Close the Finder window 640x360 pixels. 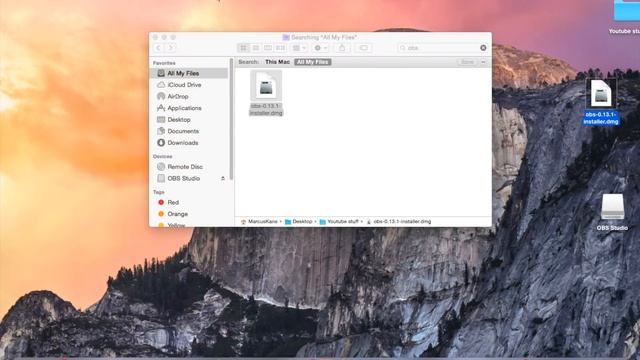pyautogui.click(x=155, y=37)
